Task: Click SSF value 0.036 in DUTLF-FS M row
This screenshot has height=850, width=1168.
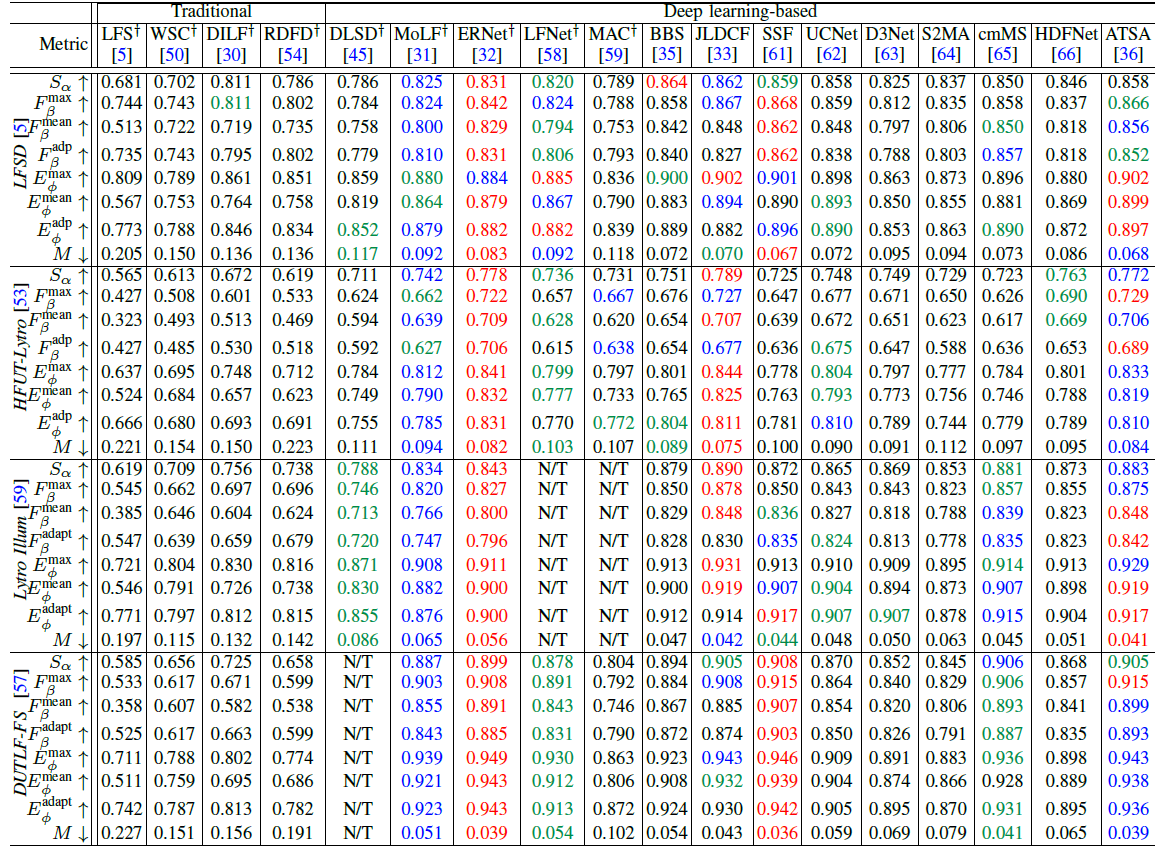Action: click(x=777, y=834)
